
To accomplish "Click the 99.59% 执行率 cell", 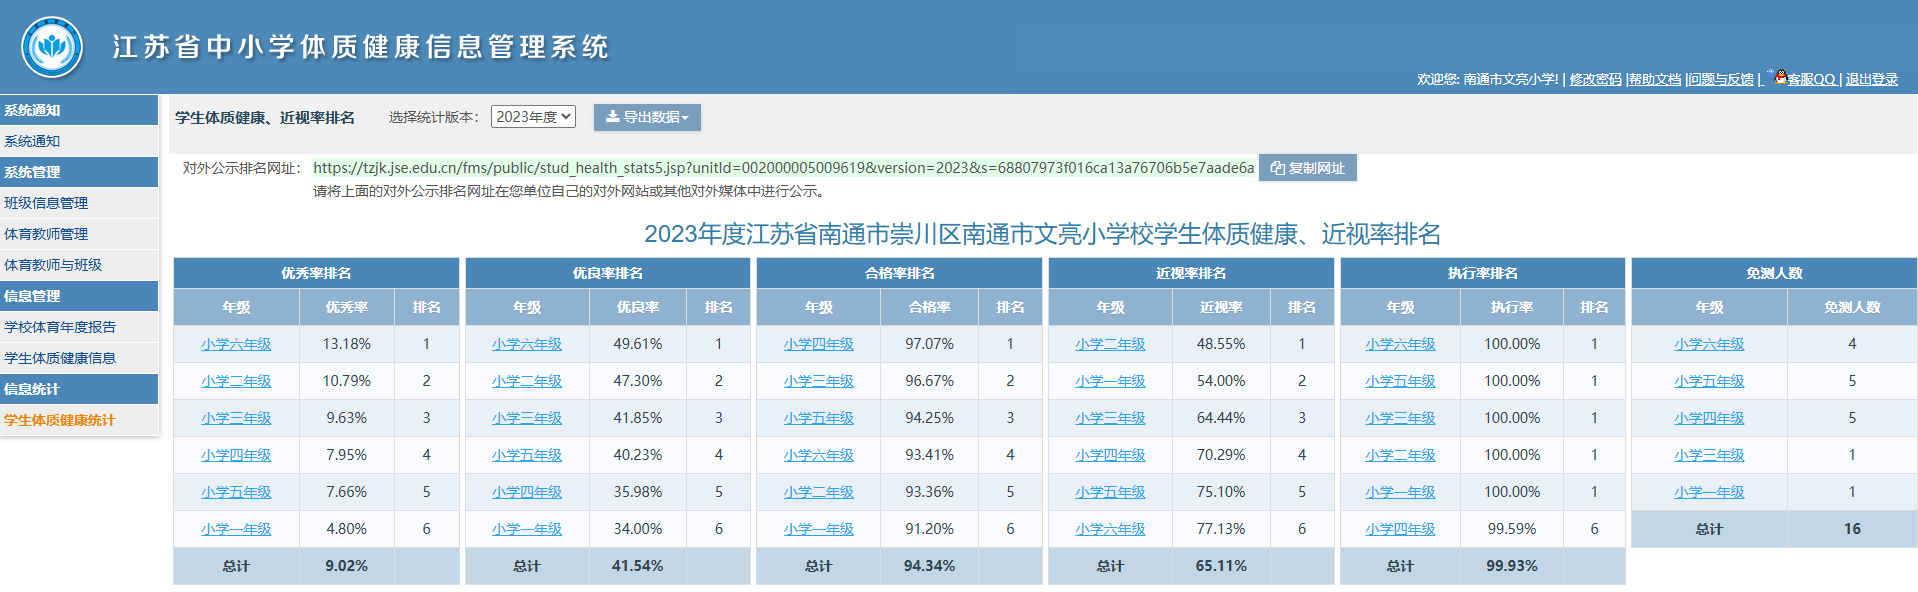I will (x=1512, y=529).
